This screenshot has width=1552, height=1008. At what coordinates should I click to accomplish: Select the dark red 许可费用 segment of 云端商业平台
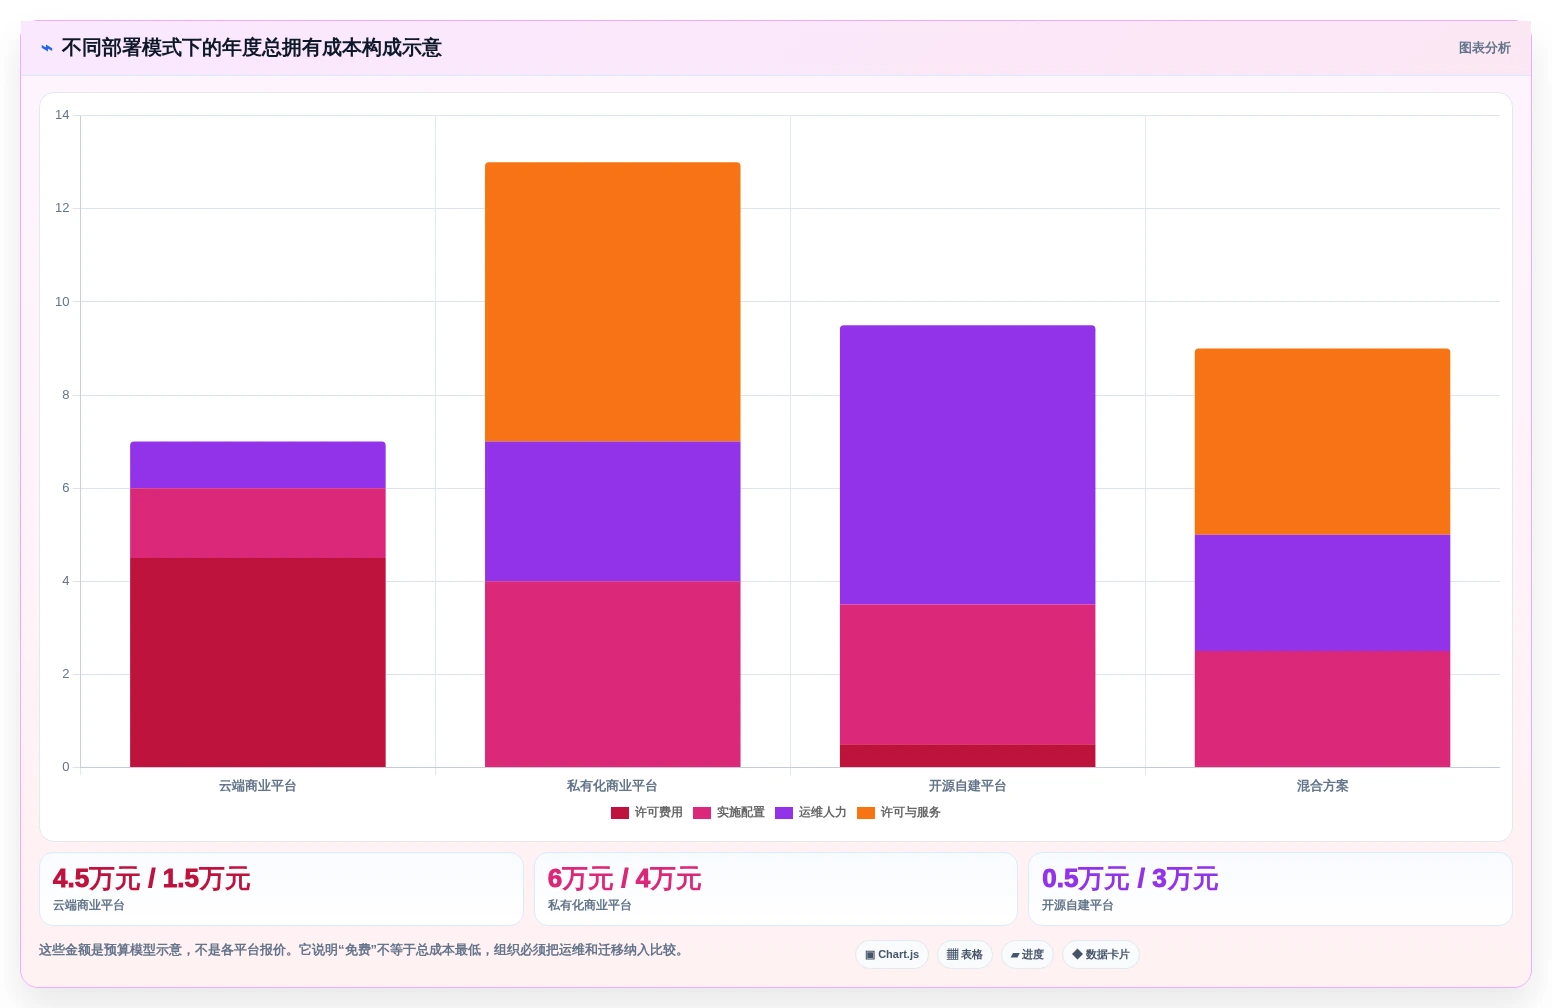click(x=258, y=663)
